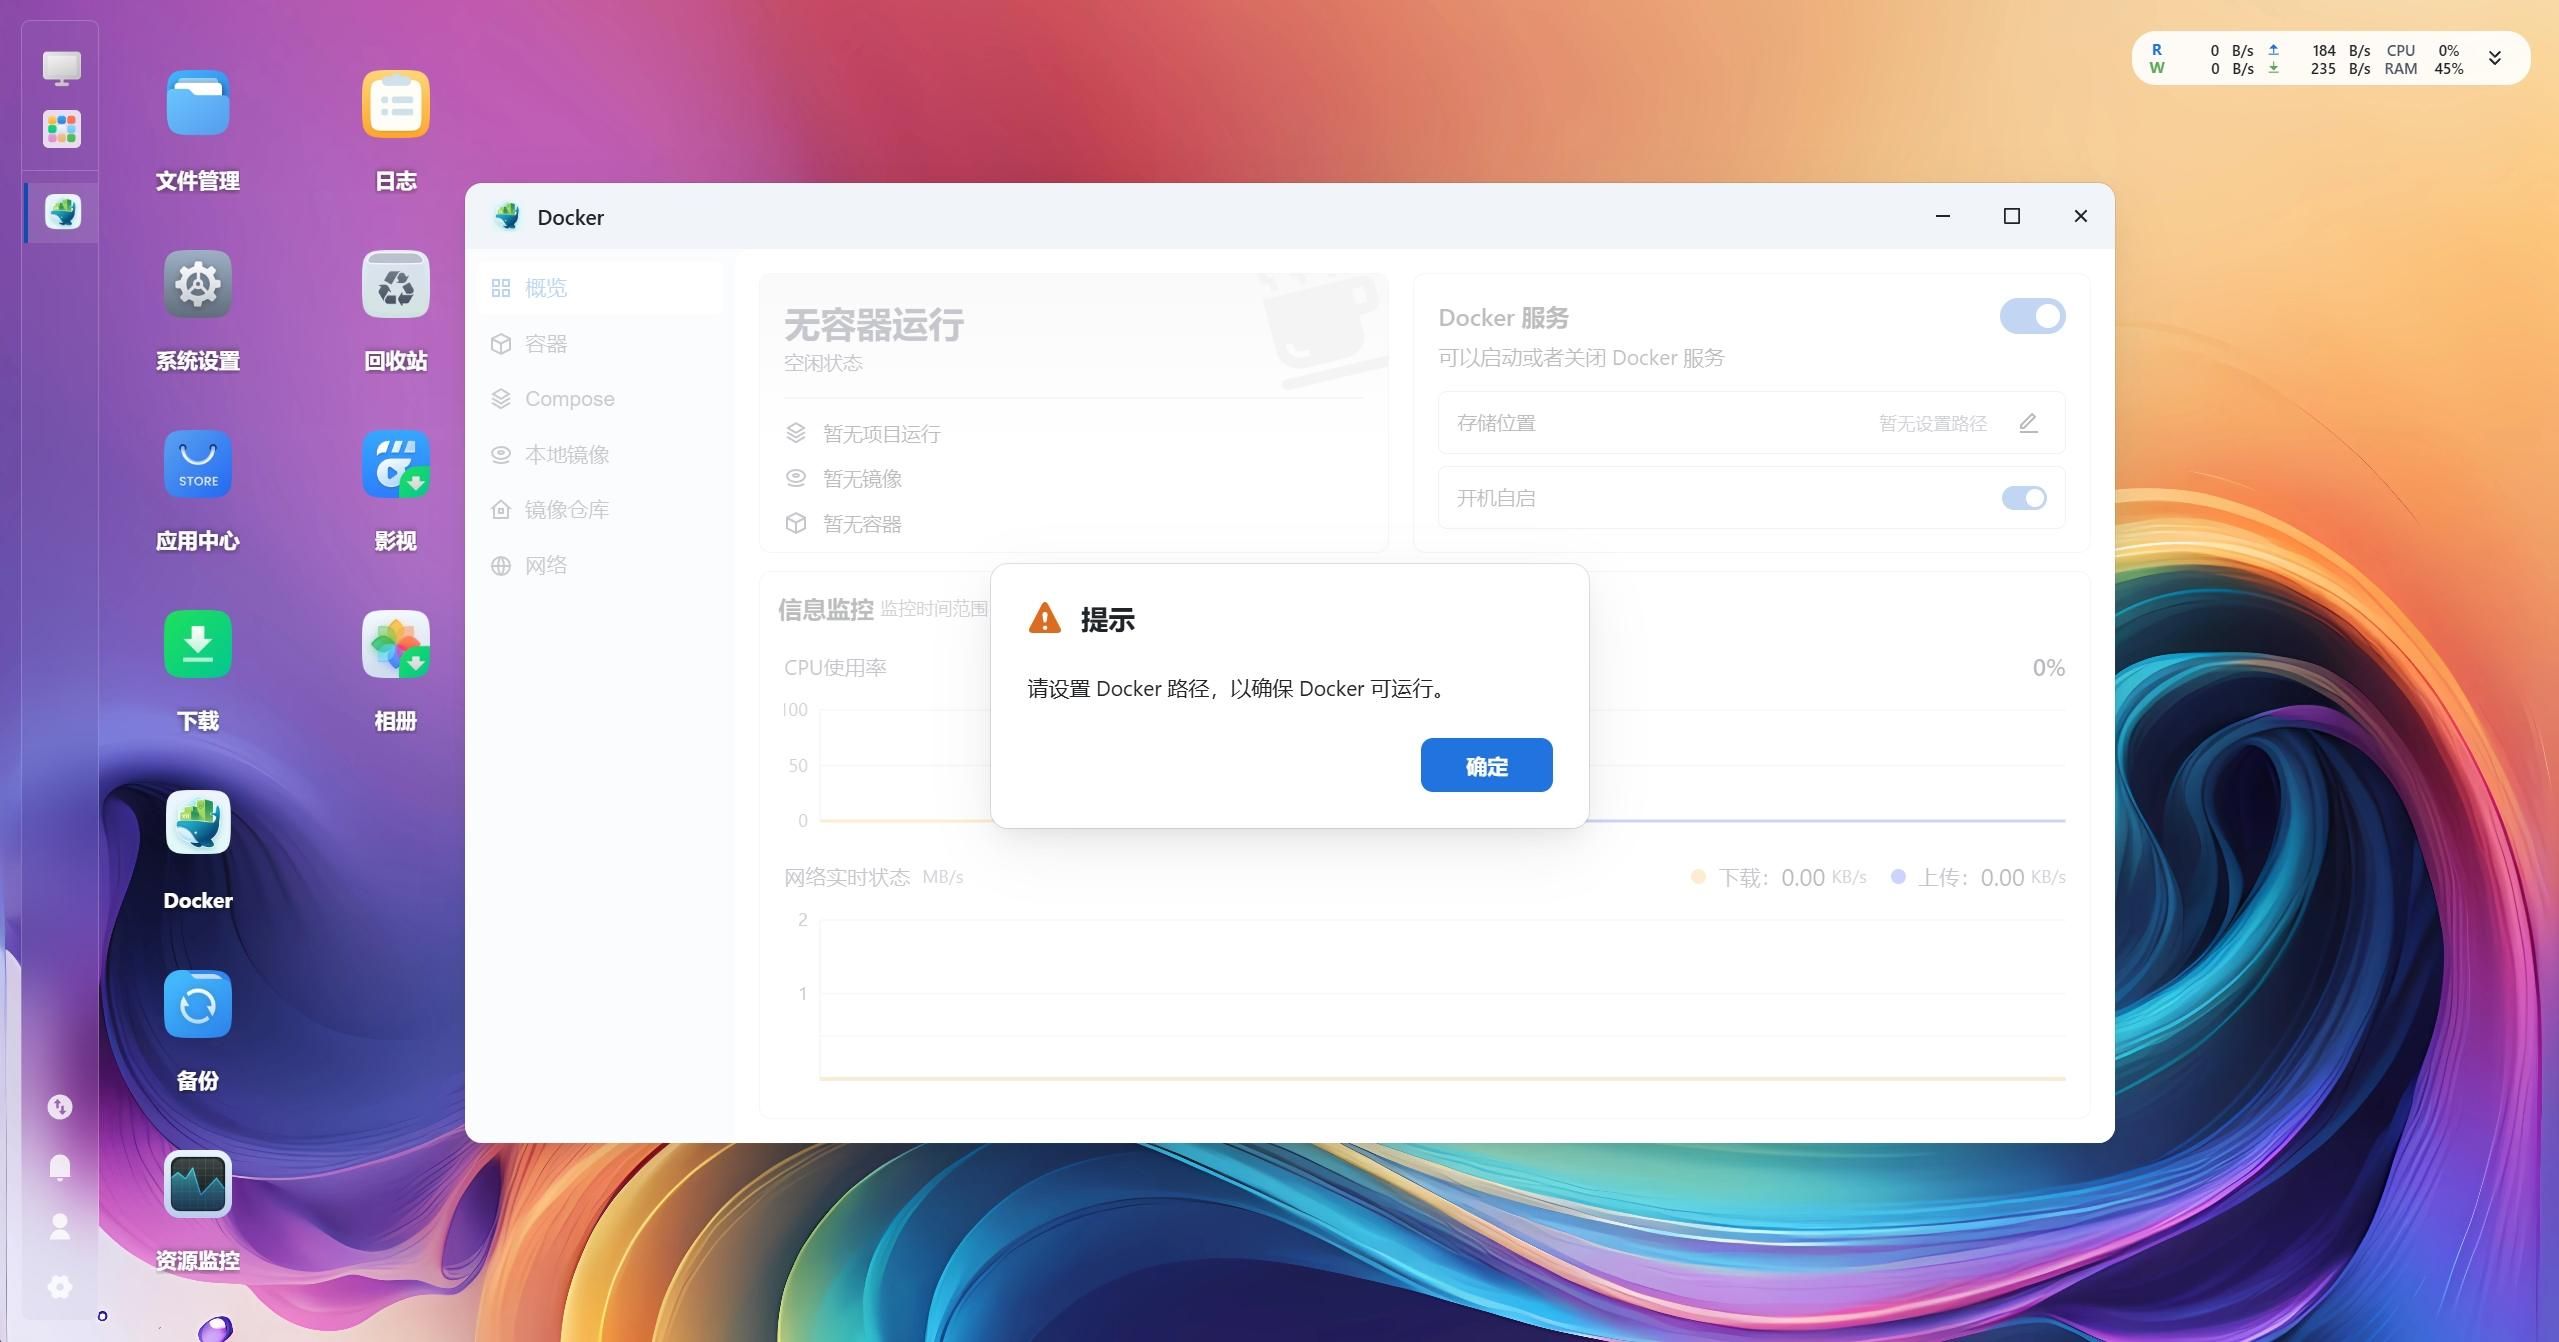
Task: Click 暂无项目运行 status row
Action: click(x=864, y=434)
